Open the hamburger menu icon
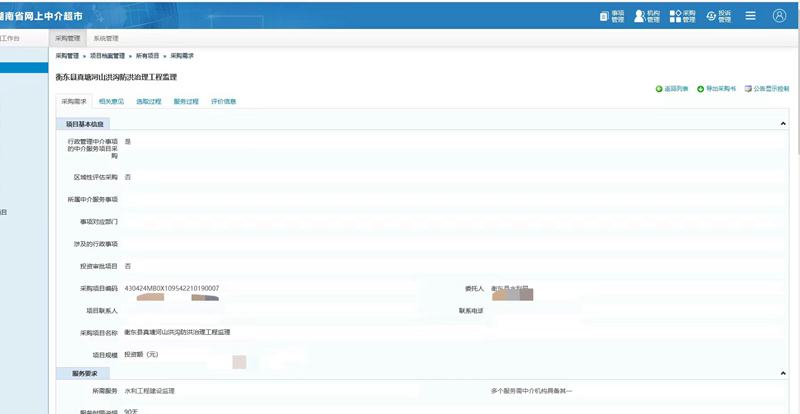 [750, 16]
